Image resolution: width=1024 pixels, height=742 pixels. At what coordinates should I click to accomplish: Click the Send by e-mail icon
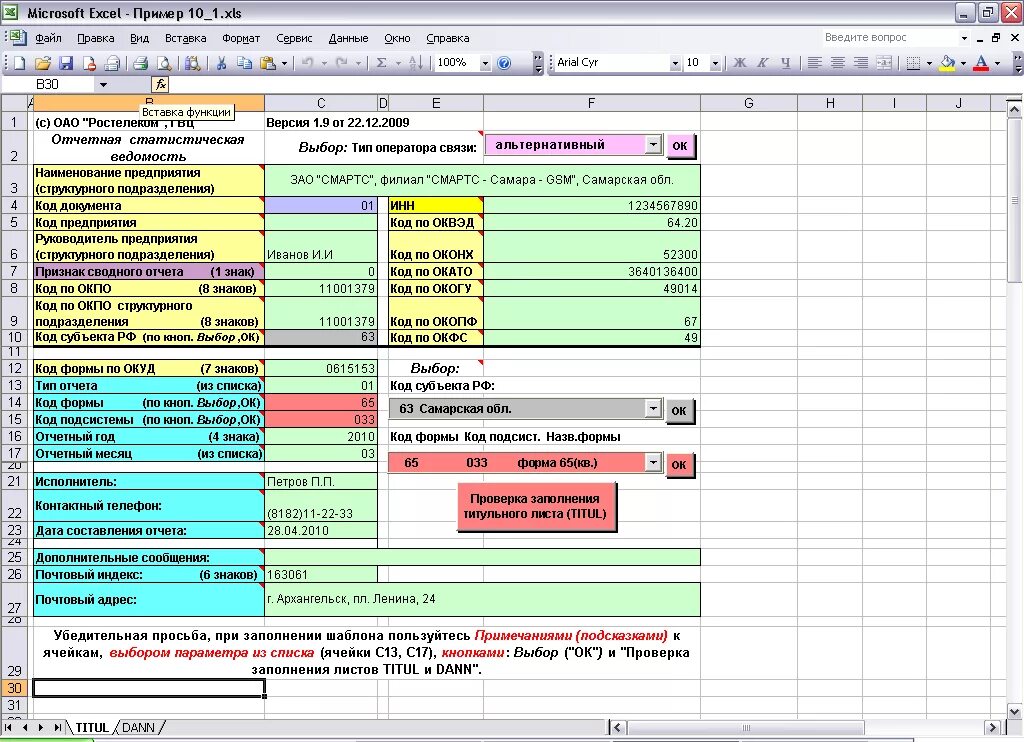[112, 63]
